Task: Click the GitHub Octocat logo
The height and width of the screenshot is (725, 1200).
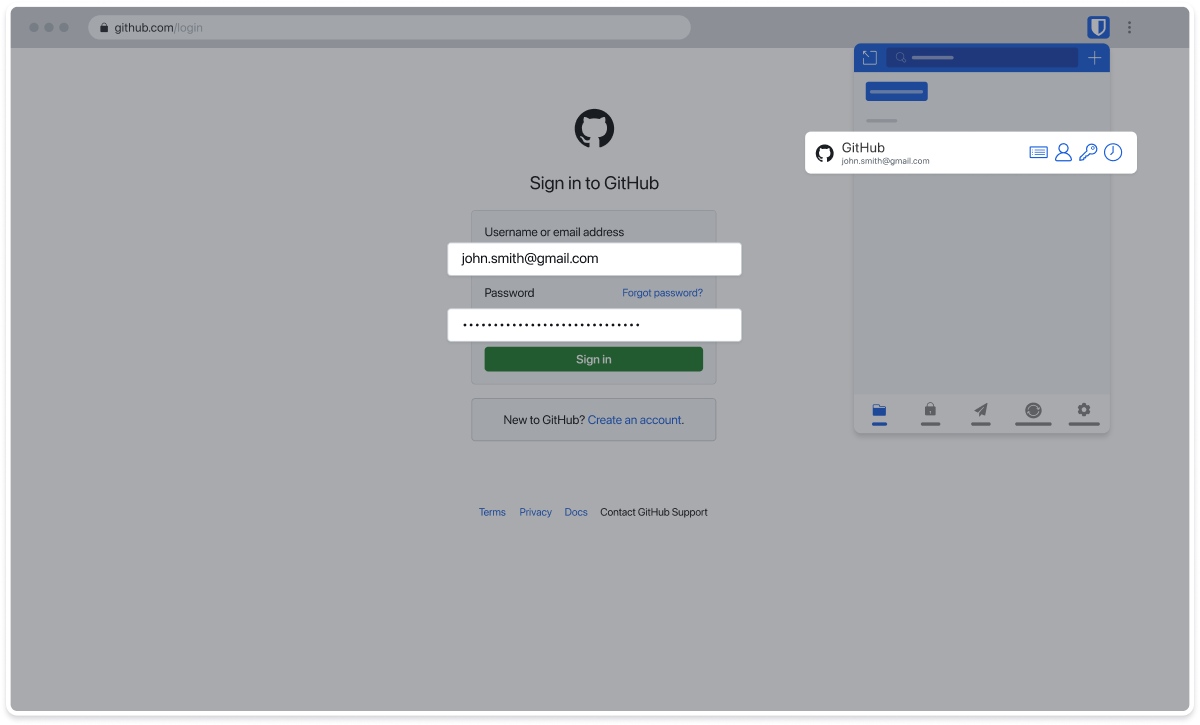Action: tap(594, 129)
